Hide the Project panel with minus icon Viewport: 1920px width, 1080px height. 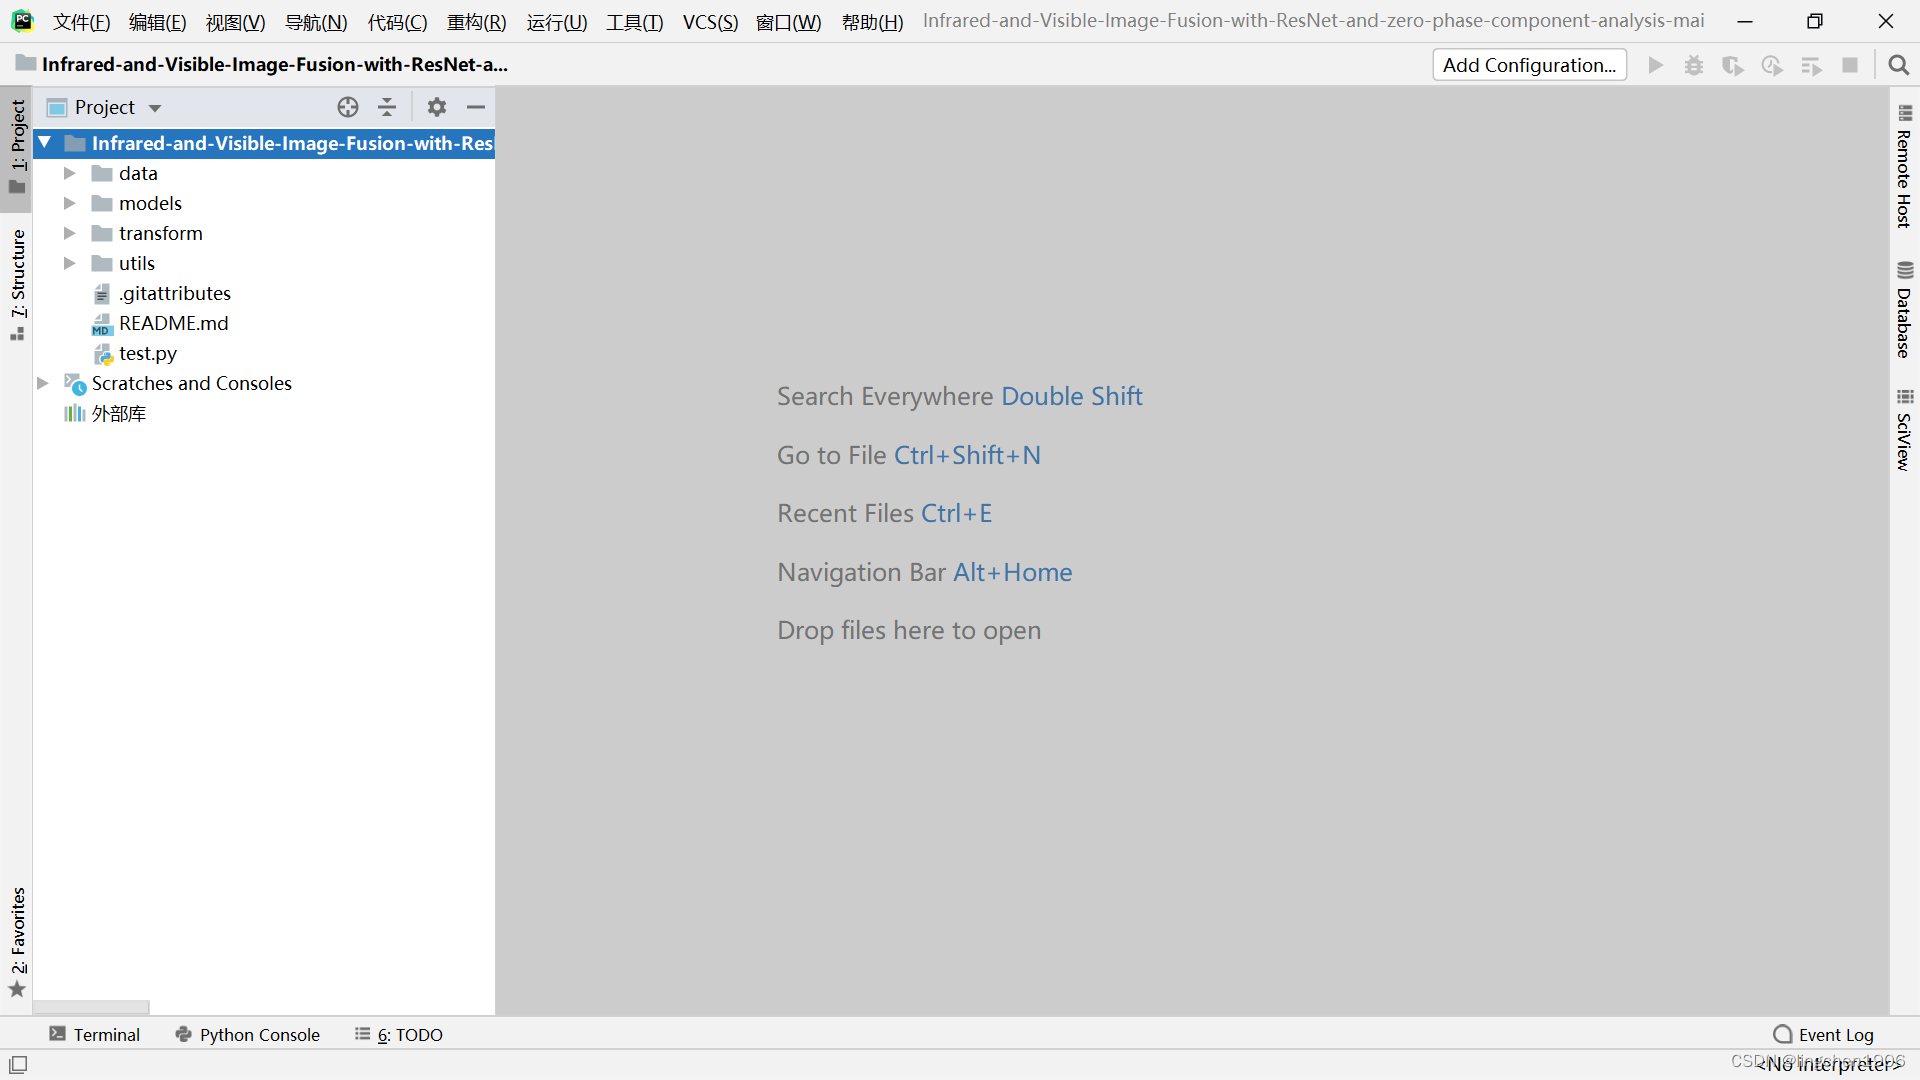click(x=476, y=107)
